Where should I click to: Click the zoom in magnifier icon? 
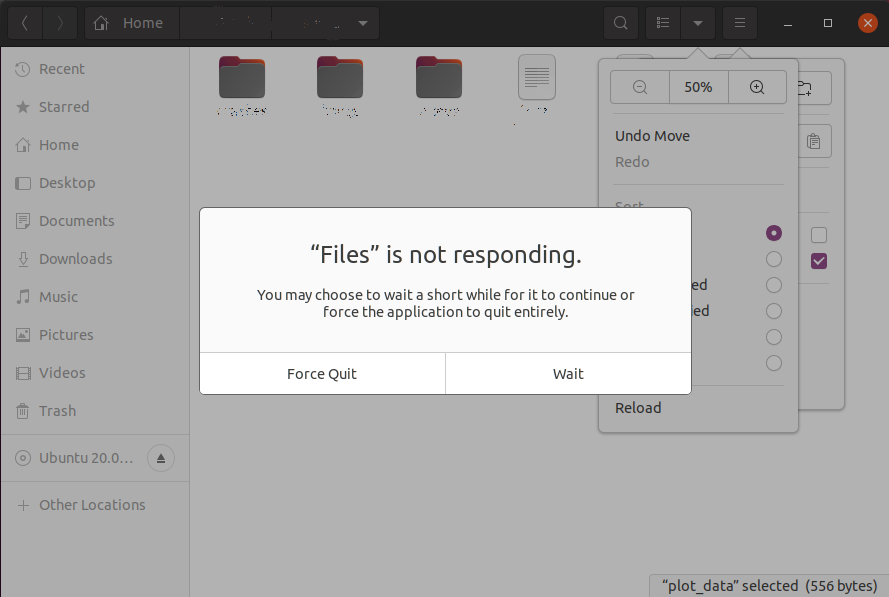point(757,87)
